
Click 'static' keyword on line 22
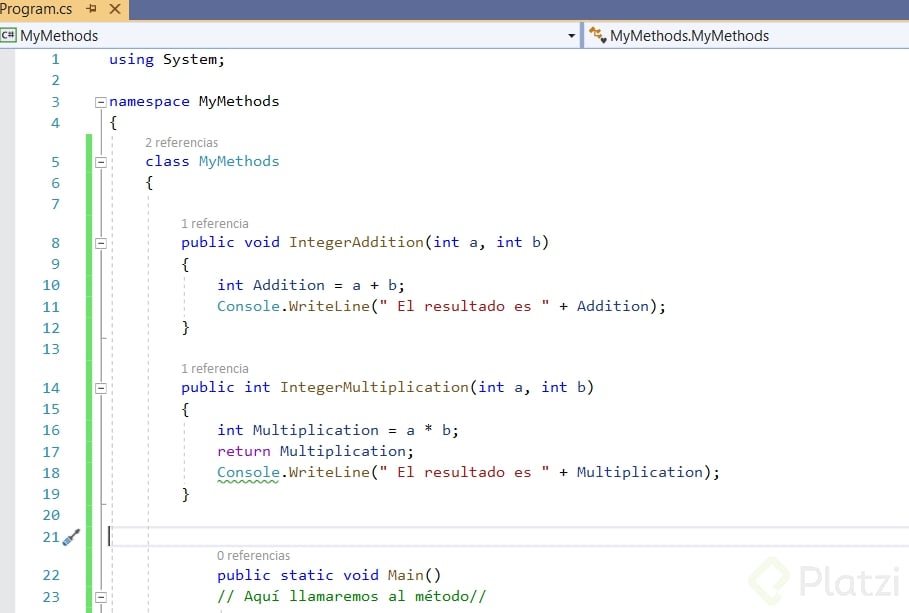pos(307,575)
